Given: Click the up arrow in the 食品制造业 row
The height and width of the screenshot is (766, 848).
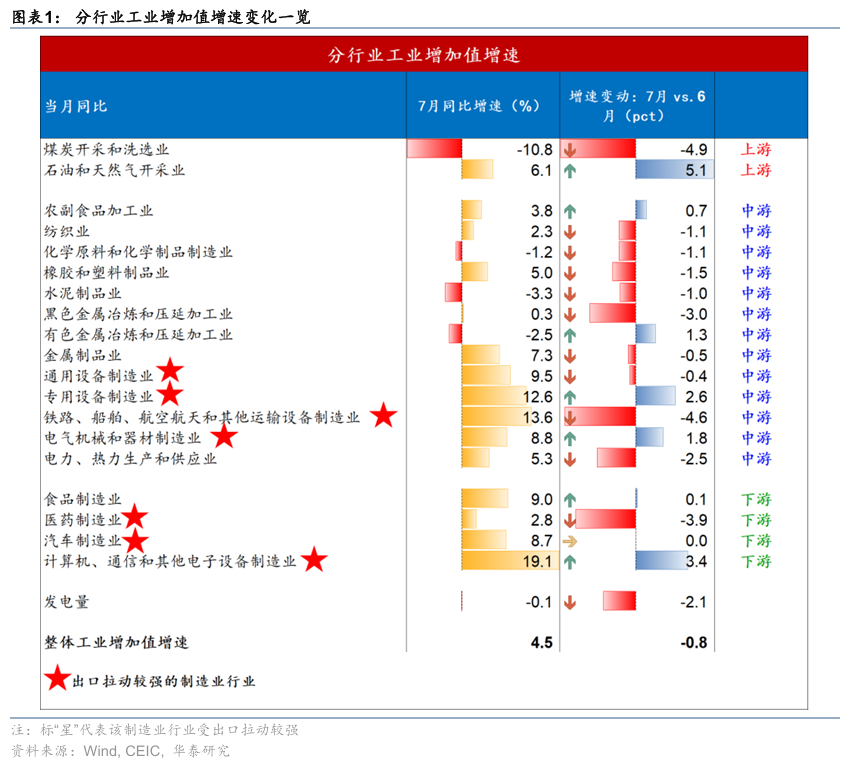Looking at the screenshot, I should 569,500.
